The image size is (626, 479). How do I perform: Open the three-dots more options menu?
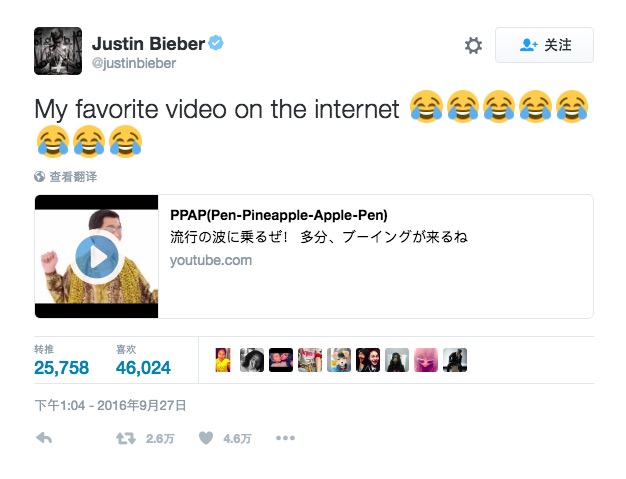pyautogui.click(x=285, y=438)
